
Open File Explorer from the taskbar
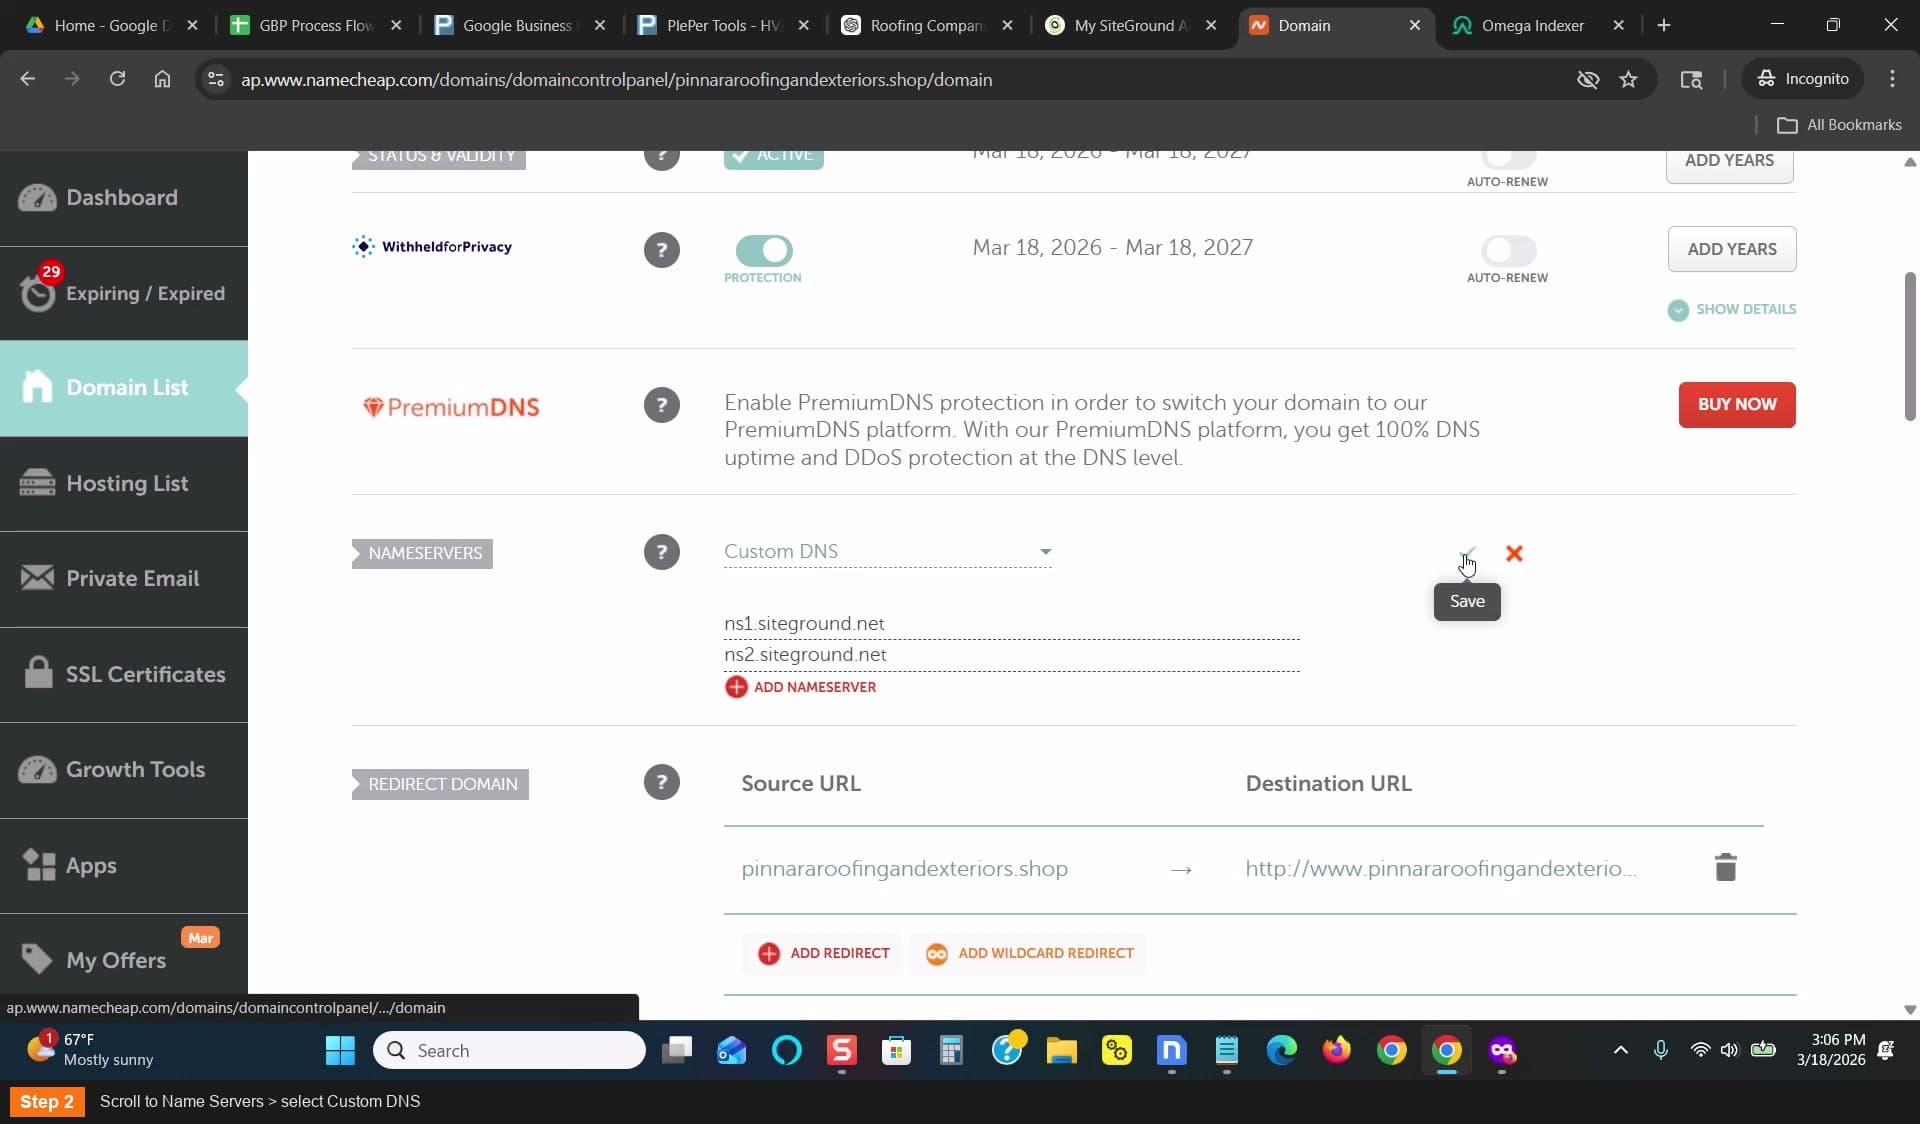point(1061,1050)
